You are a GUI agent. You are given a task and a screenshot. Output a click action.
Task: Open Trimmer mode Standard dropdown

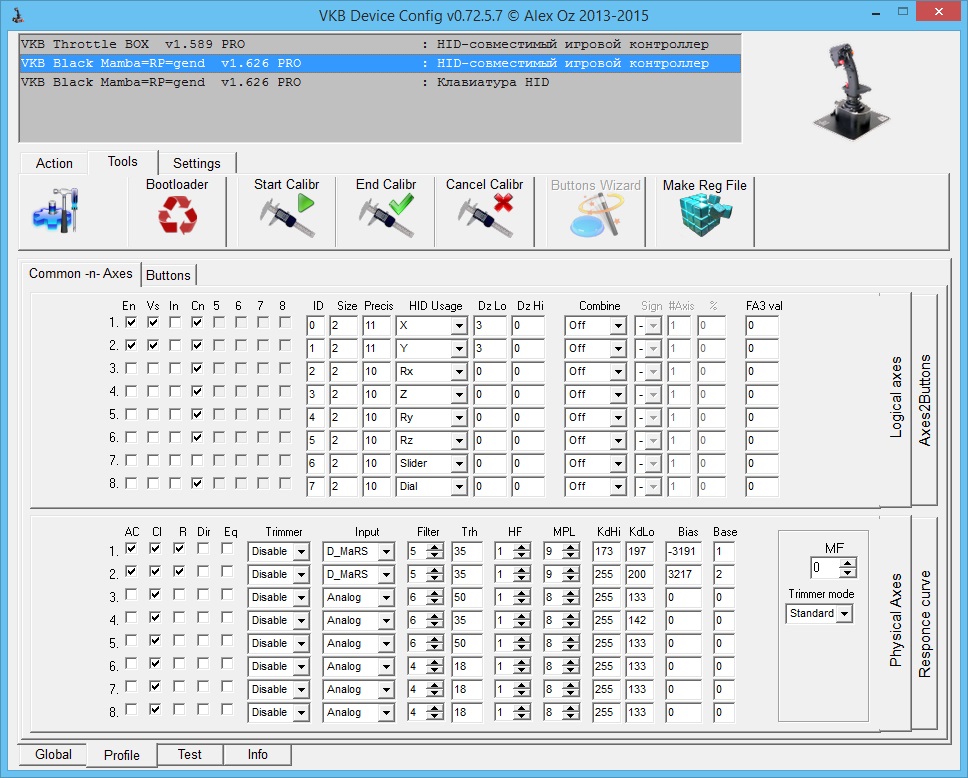(845, 613)
